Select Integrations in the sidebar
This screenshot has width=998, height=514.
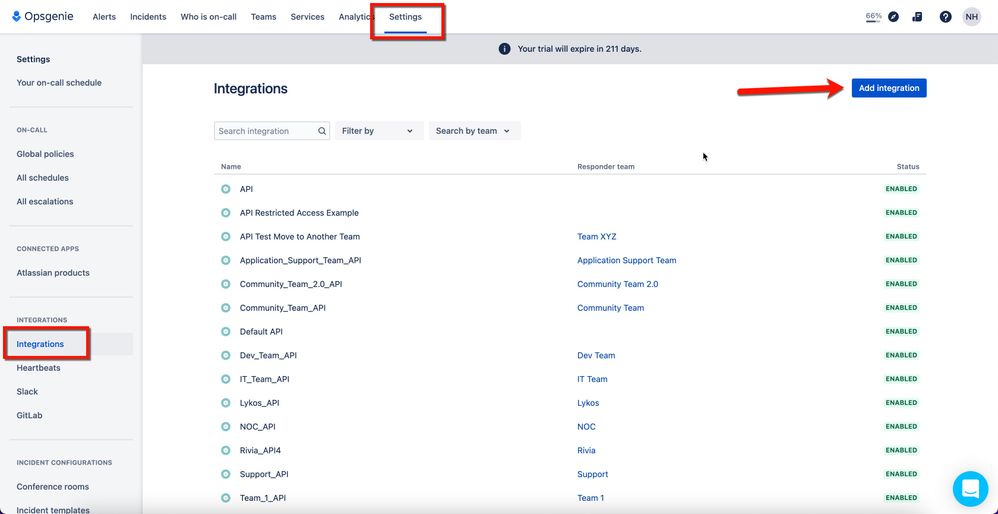(40, 344)
